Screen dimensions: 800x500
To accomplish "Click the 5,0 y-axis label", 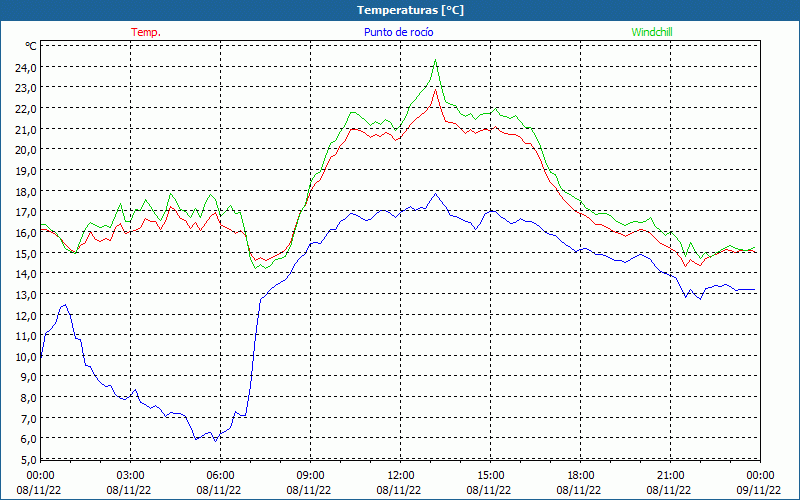I will (28, 460).
